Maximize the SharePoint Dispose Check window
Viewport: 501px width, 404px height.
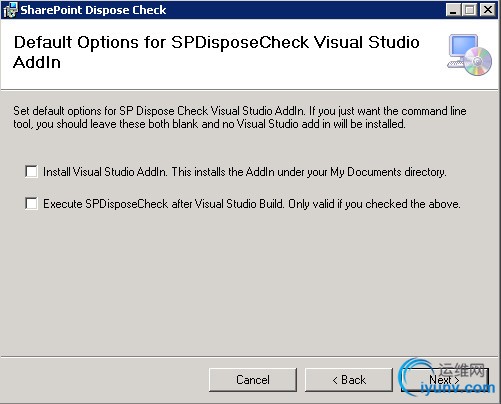pyautogui.click(x=470, y=10)
